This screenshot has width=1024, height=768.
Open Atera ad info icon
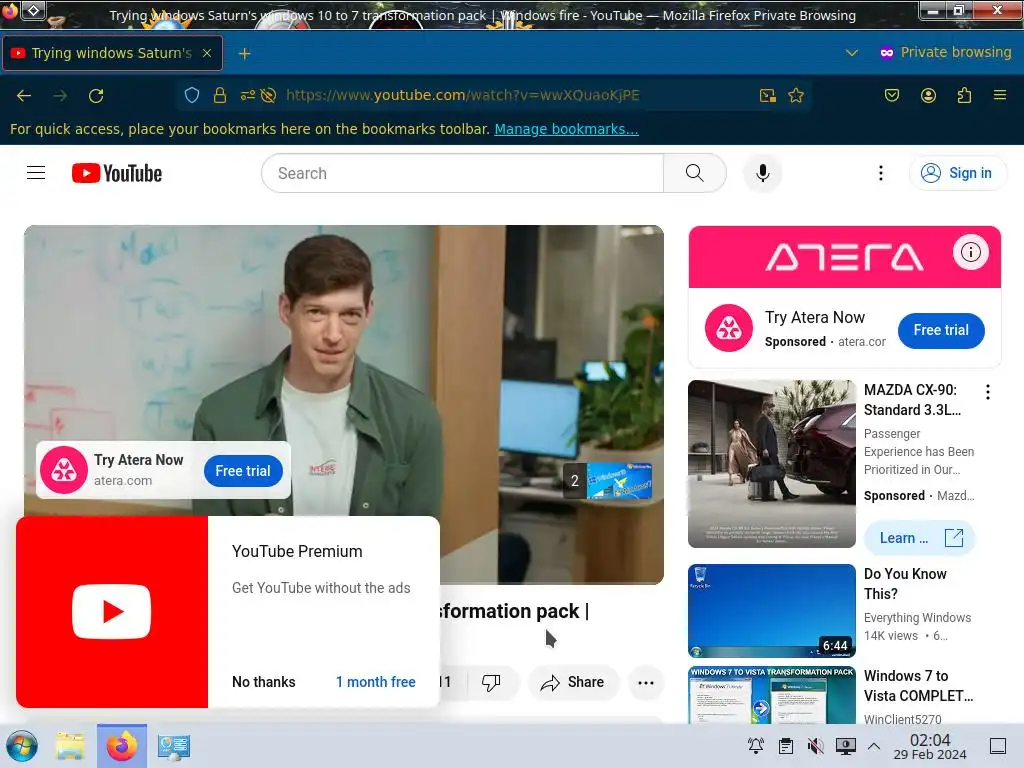(970, 252)
